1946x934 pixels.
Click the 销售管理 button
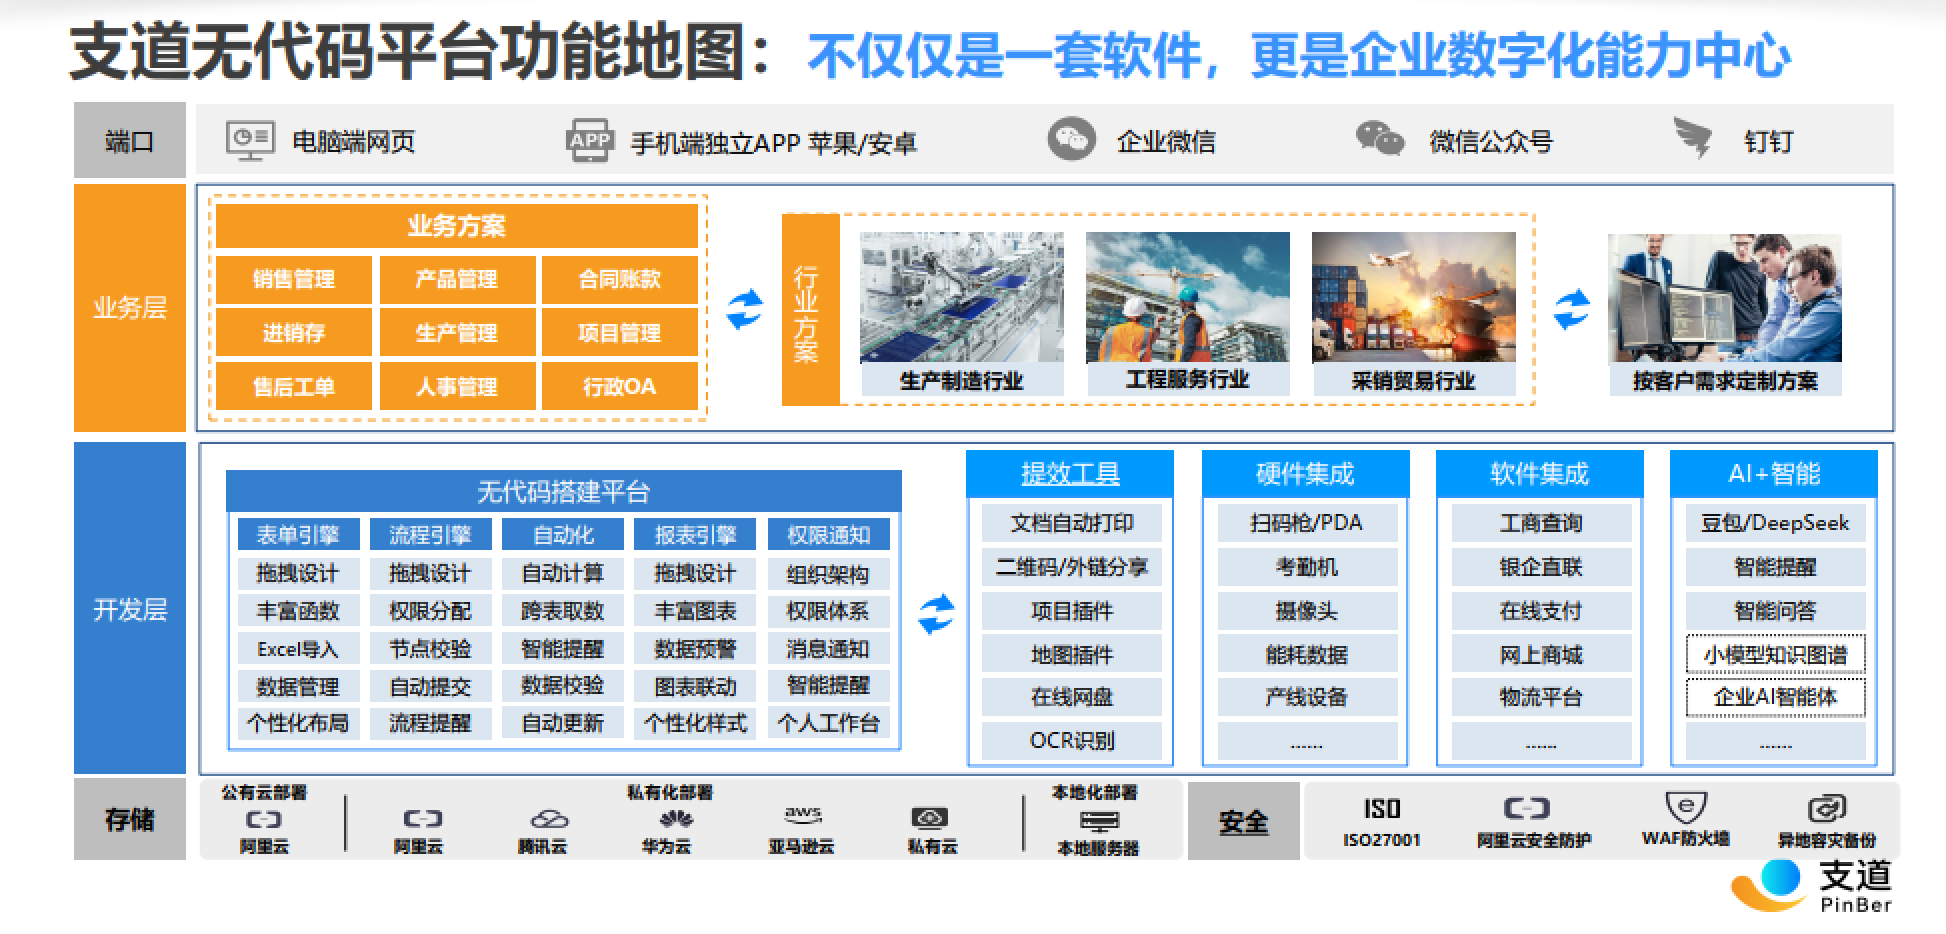[x=293, y=279]
